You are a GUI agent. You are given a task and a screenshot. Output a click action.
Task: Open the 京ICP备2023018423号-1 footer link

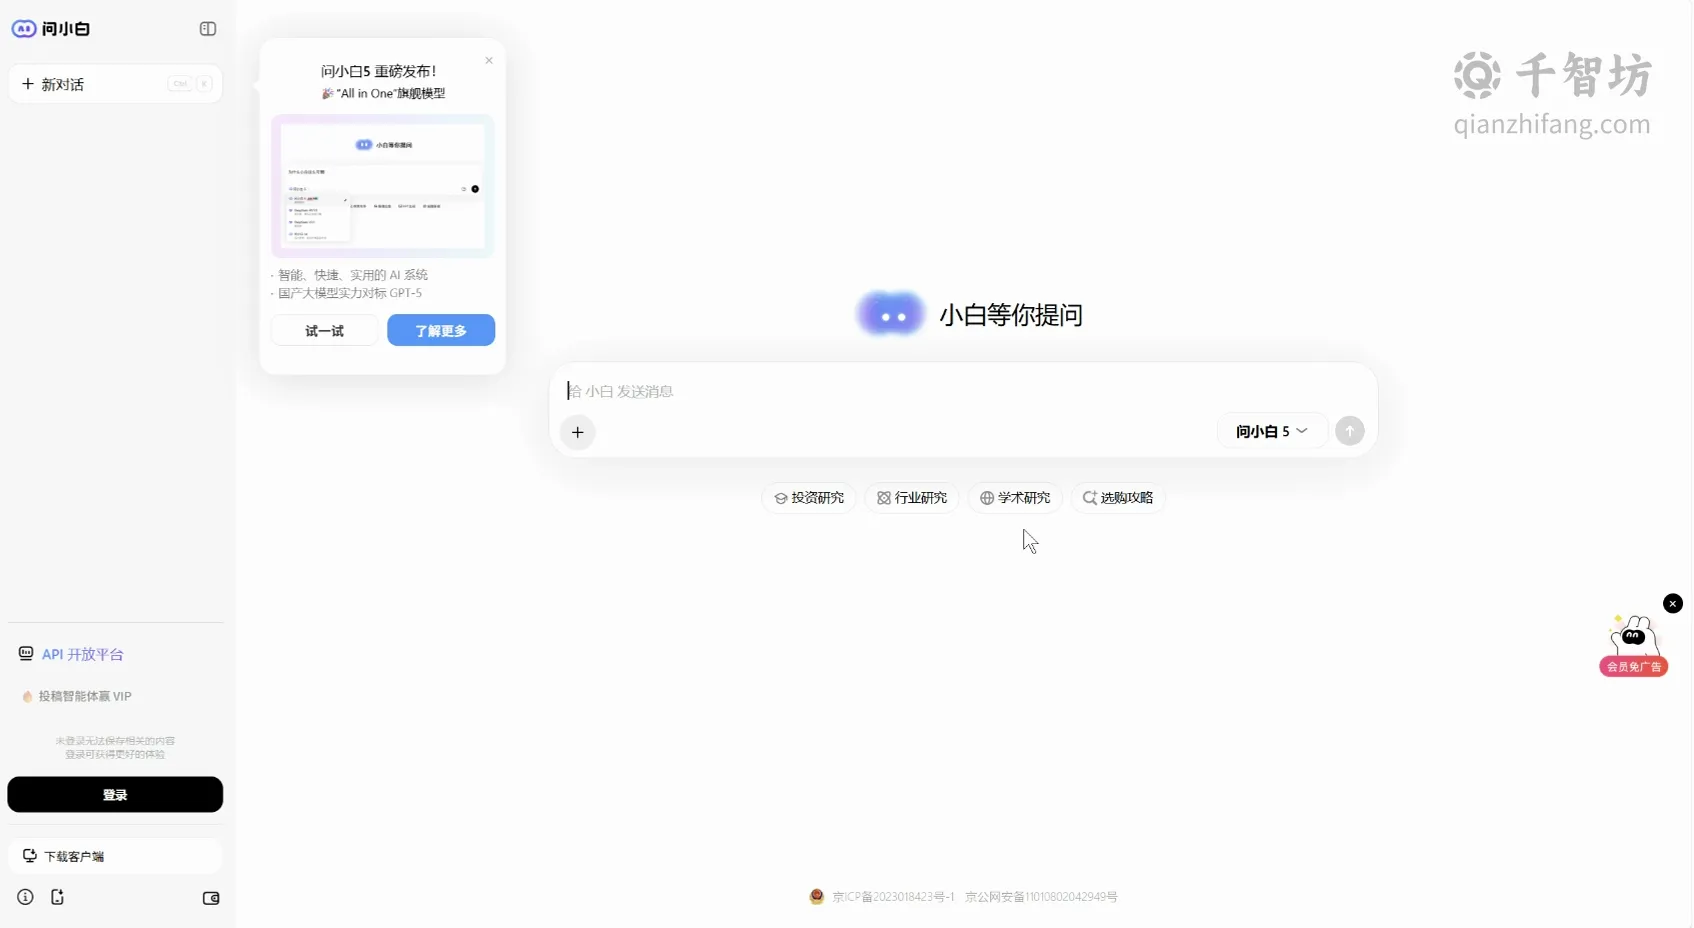(893, 897)
